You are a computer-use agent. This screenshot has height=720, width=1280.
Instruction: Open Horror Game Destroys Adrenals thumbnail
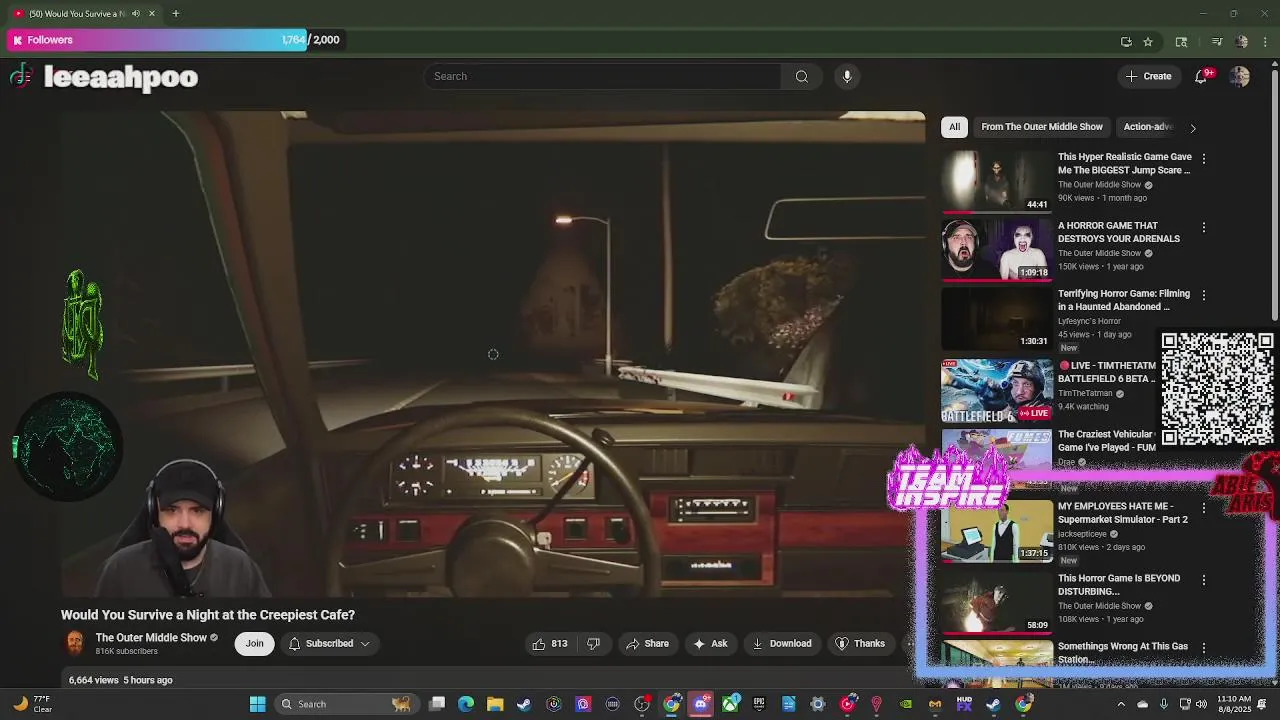click(997, 249)
